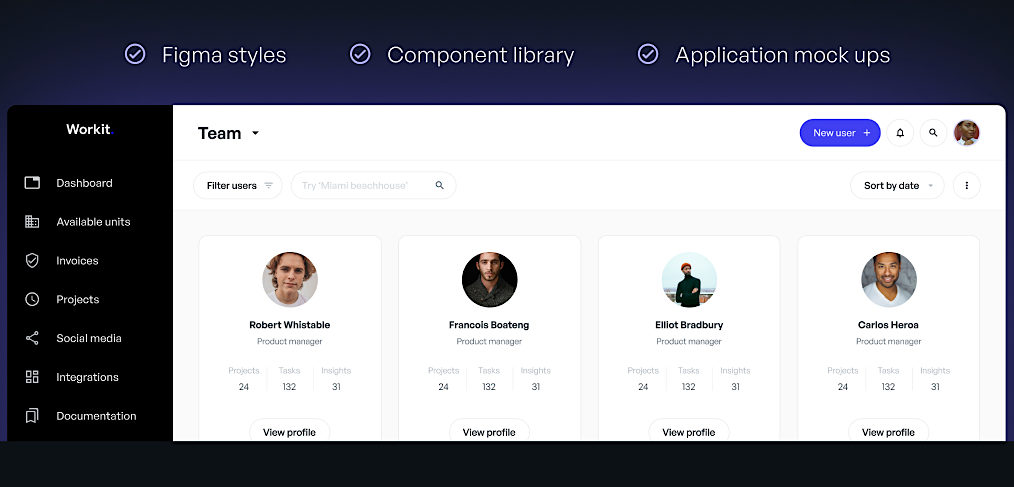Image resolution: width=1014 pixels, height=487 pixels.
Task: Click the Invoices shield icon
Action: click(x=32, y=261)
